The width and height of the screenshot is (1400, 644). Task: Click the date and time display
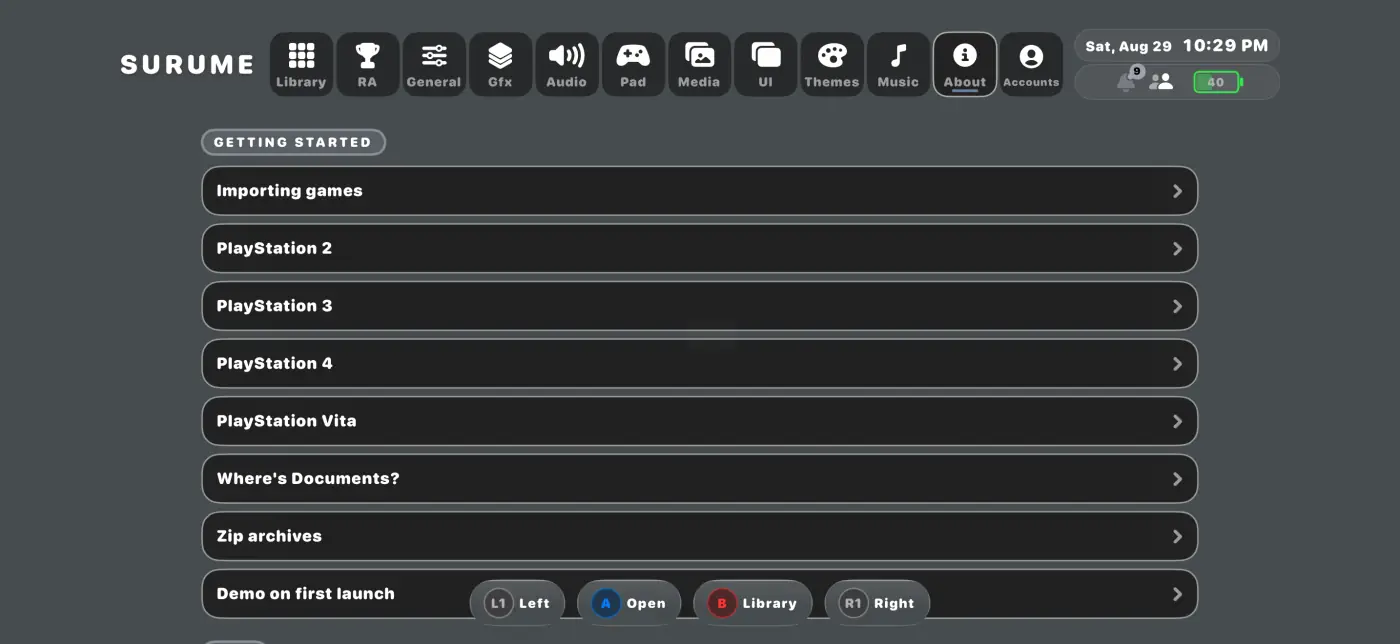pos(1177,46)
